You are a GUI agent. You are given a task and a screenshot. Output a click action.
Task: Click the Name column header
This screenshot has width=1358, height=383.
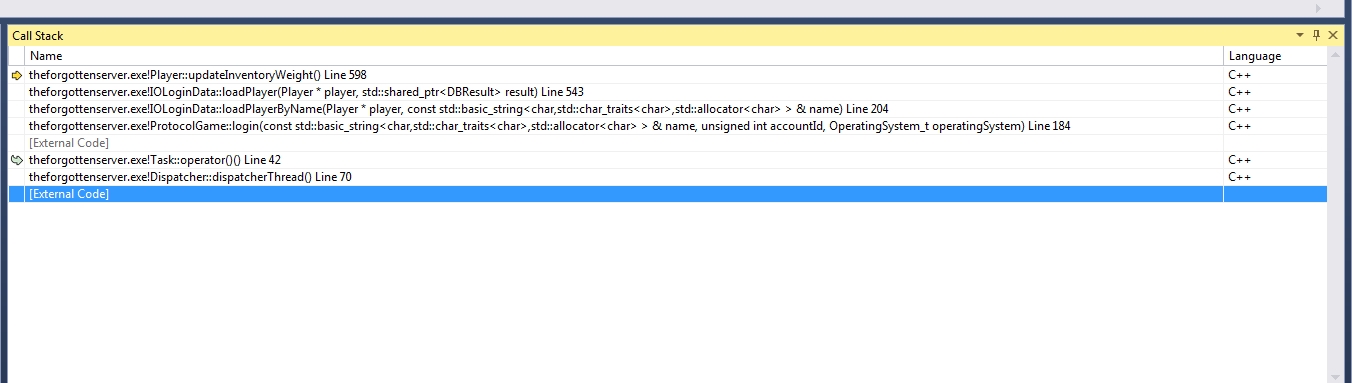(625, 56)
